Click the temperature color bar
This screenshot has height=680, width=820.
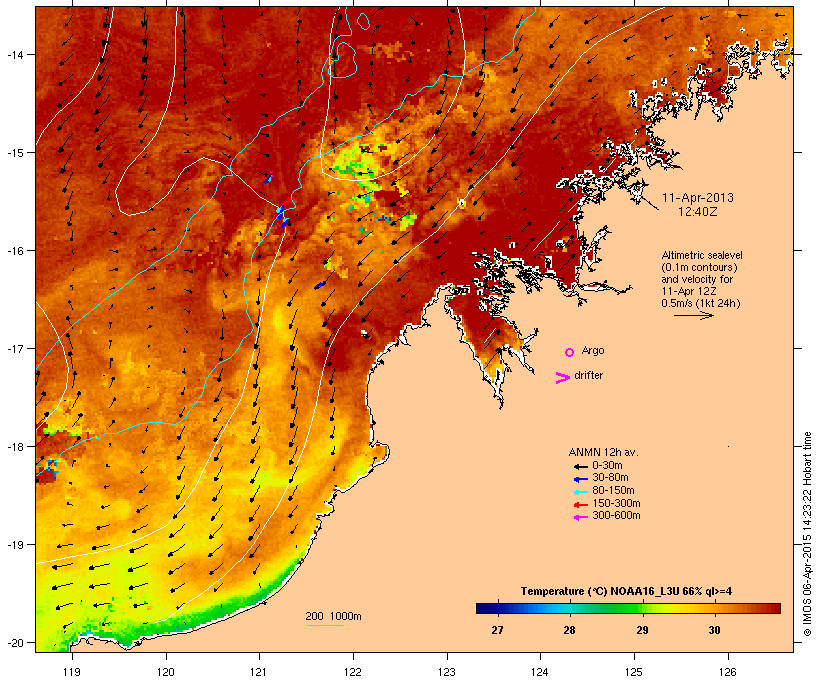(628, 608)
